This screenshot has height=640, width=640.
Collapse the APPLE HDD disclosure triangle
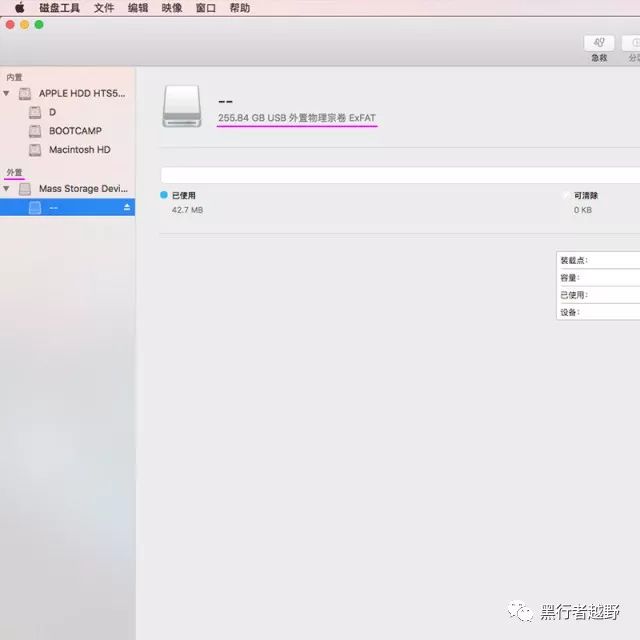[7, 94]
